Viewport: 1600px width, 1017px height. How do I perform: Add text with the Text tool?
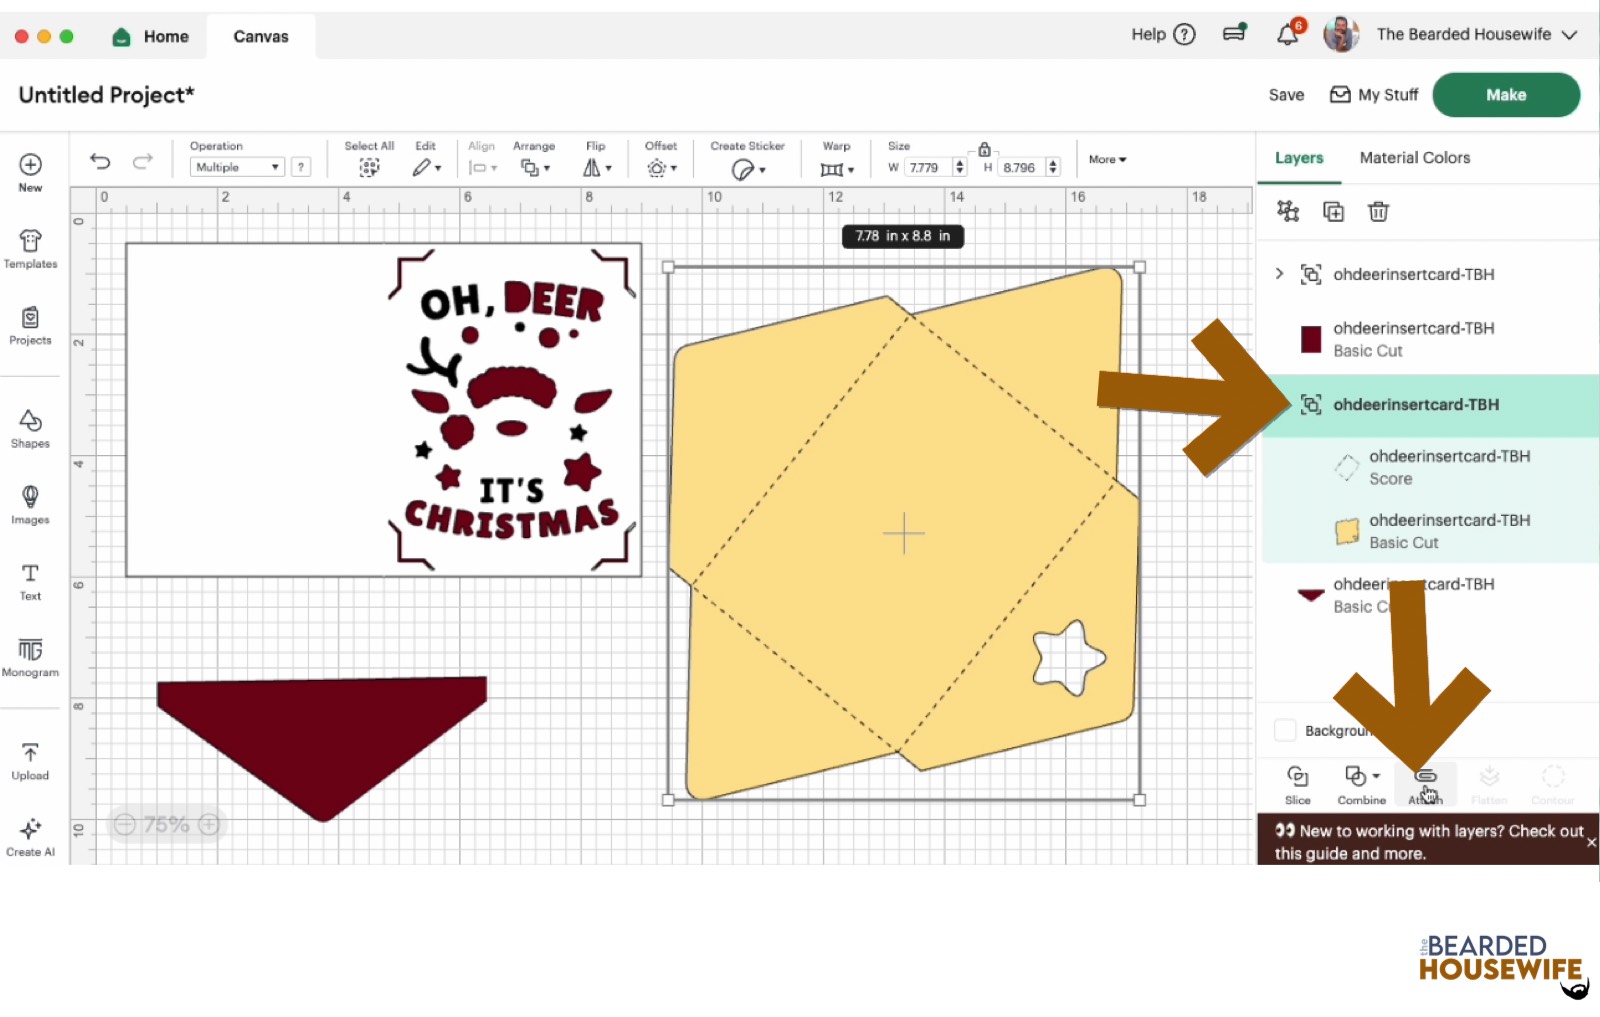pos(30,581)
